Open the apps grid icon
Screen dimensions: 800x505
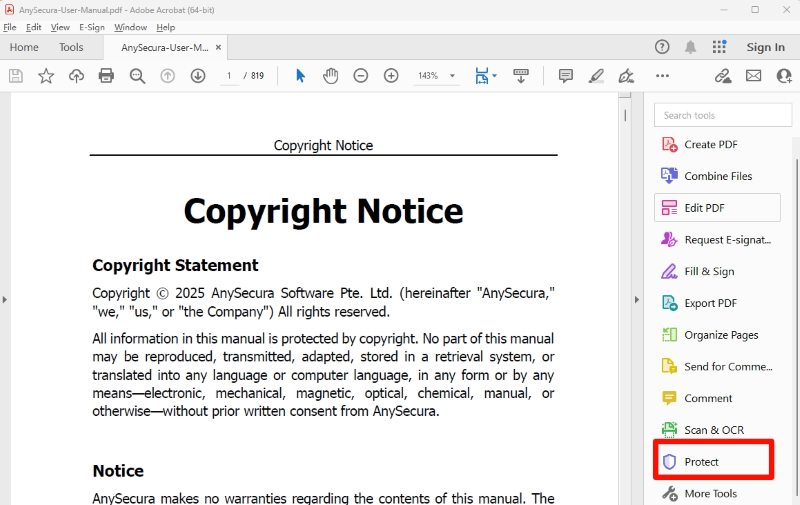point(719,47)
